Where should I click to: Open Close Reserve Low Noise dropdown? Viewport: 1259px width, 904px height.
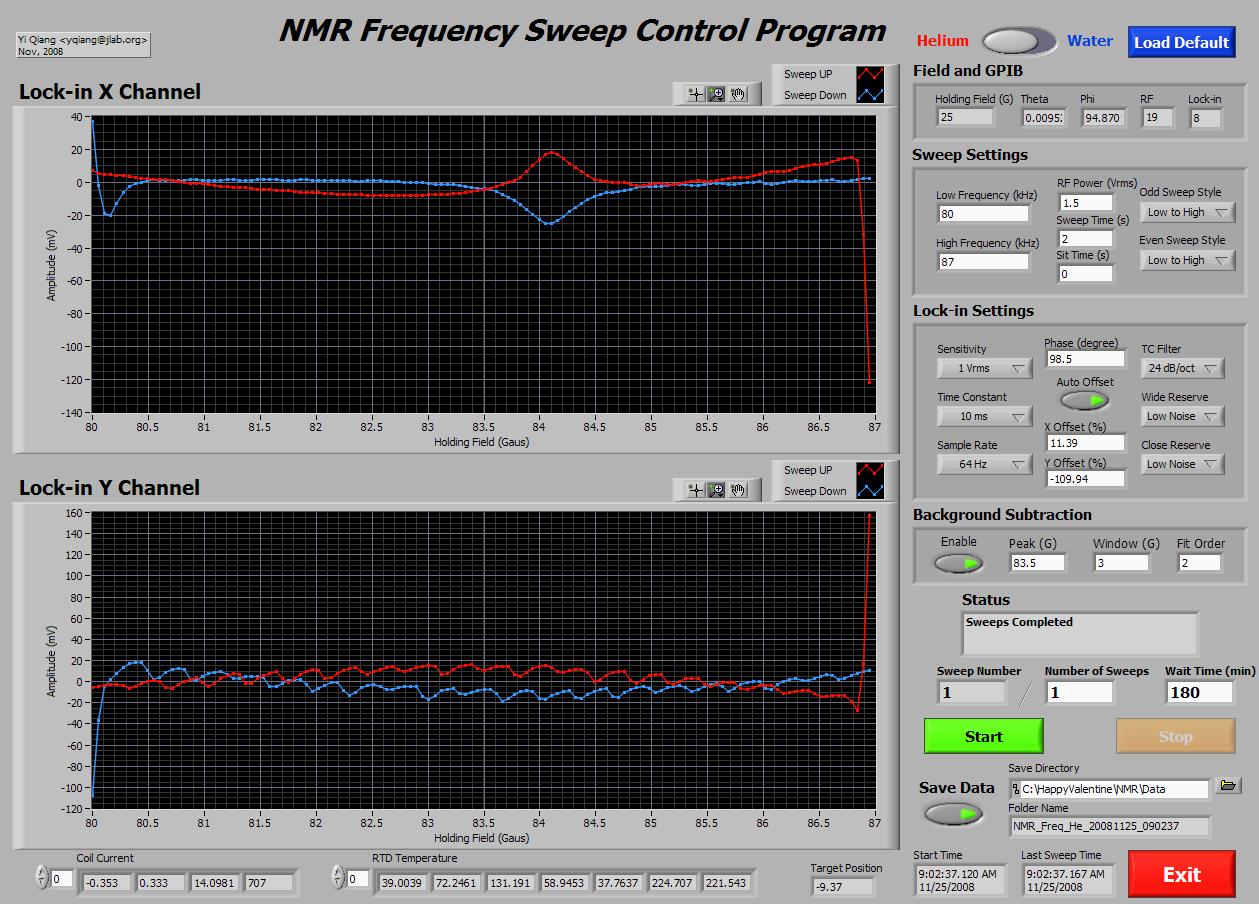click(x=1183, y=464)
